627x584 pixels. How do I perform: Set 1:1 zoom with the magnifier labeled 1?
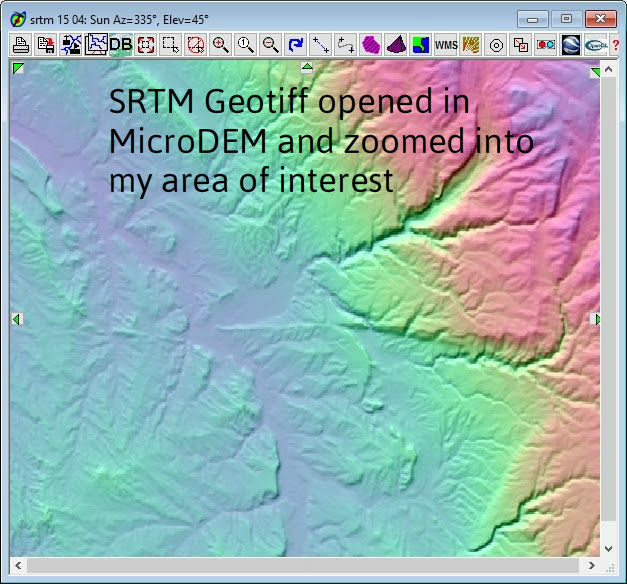pyautogui.click(x=246, y=45)
